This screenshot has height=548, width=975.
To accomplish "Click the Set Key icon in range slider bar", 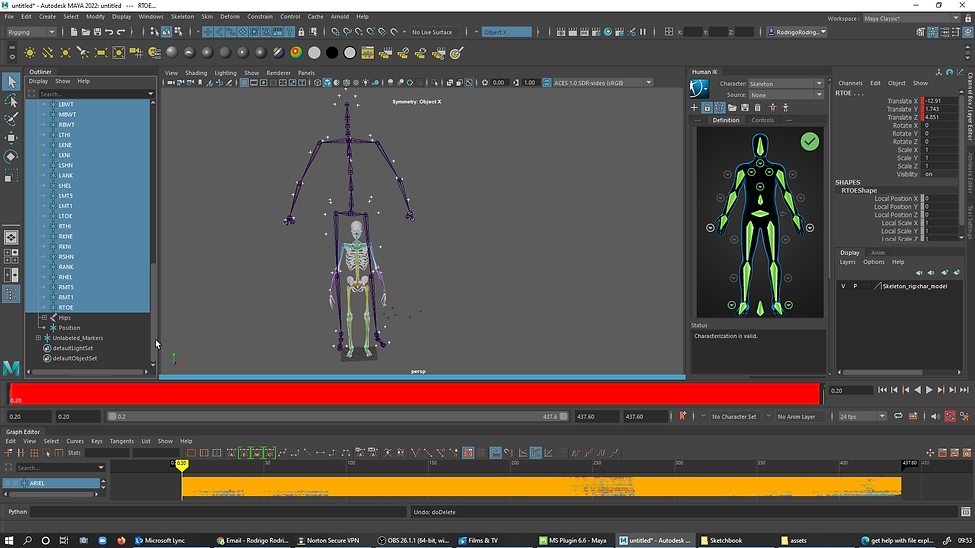I will (683, 416).
